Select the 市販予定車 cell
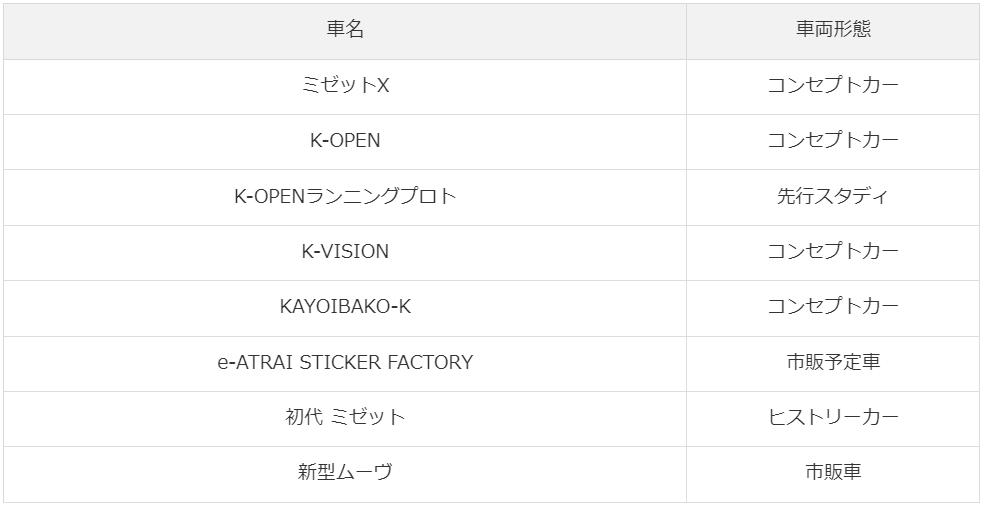Image resolution: width=982 pixels, height=505 pixels. [x=833, y=364]
